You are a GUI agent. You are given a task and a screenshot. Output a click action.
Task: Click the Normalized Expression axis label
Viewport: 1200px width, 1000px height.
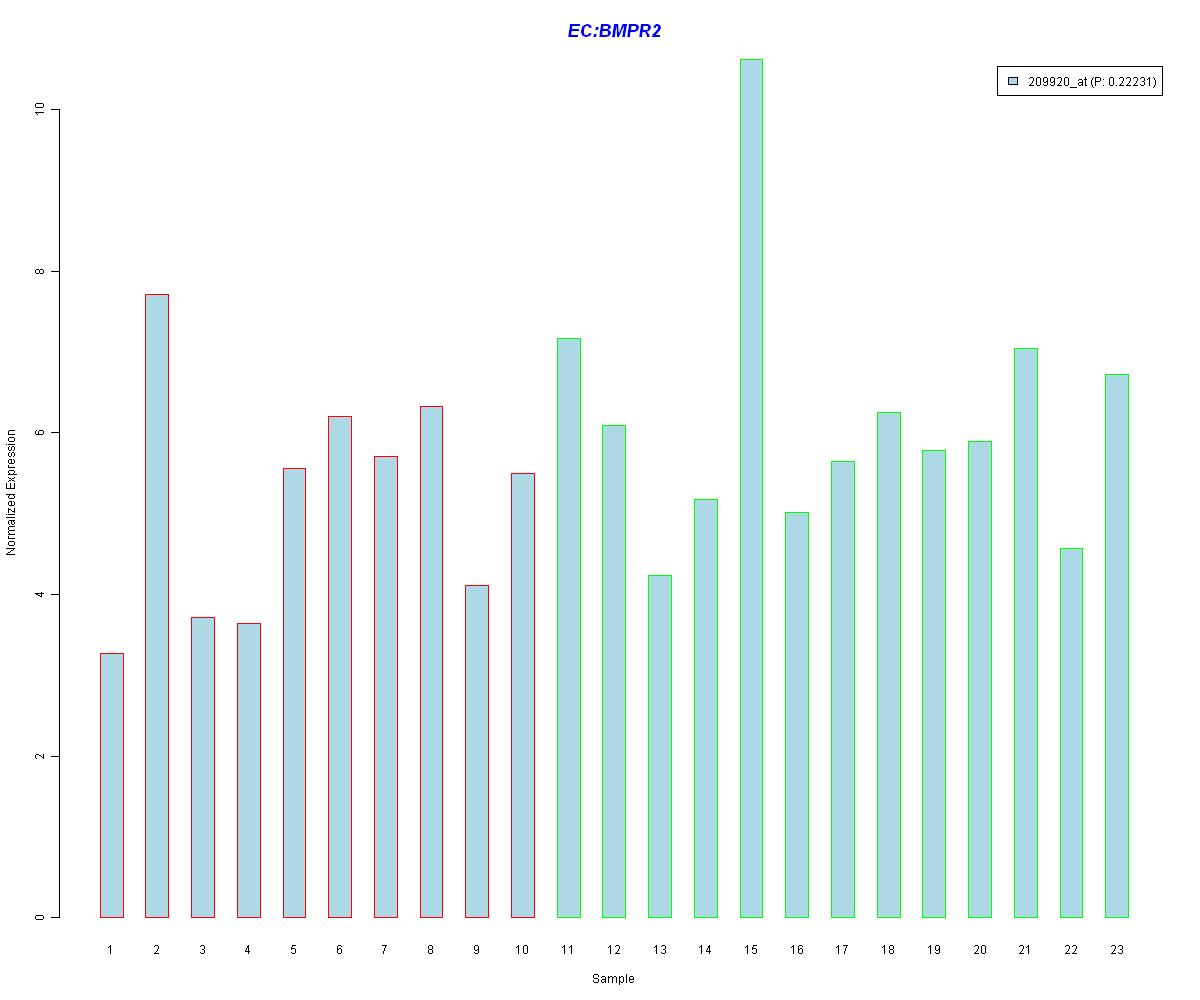point(11,492)
